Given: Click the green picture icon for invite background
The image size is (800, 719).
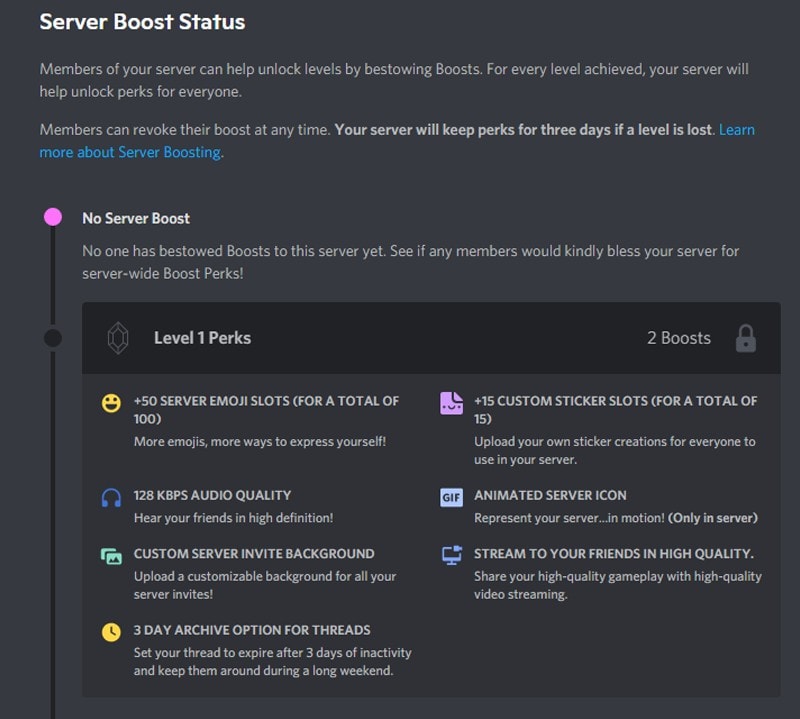Looking at the screenshot, I should point(111,555).
